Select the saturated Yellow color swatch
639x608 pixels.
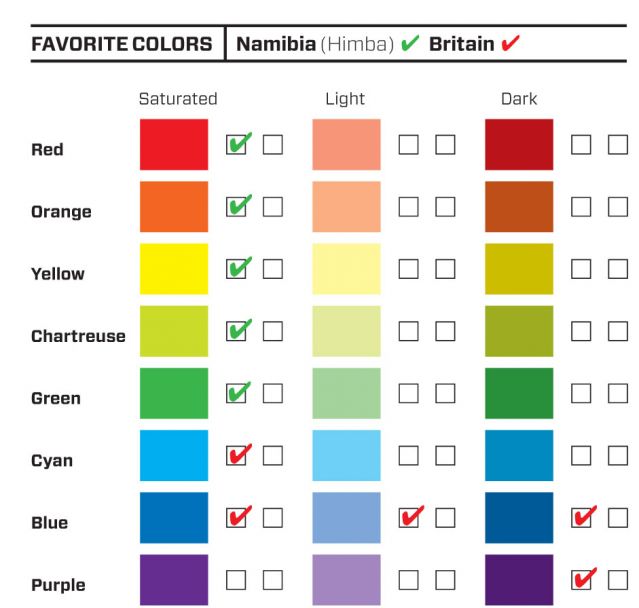(174, 269)
